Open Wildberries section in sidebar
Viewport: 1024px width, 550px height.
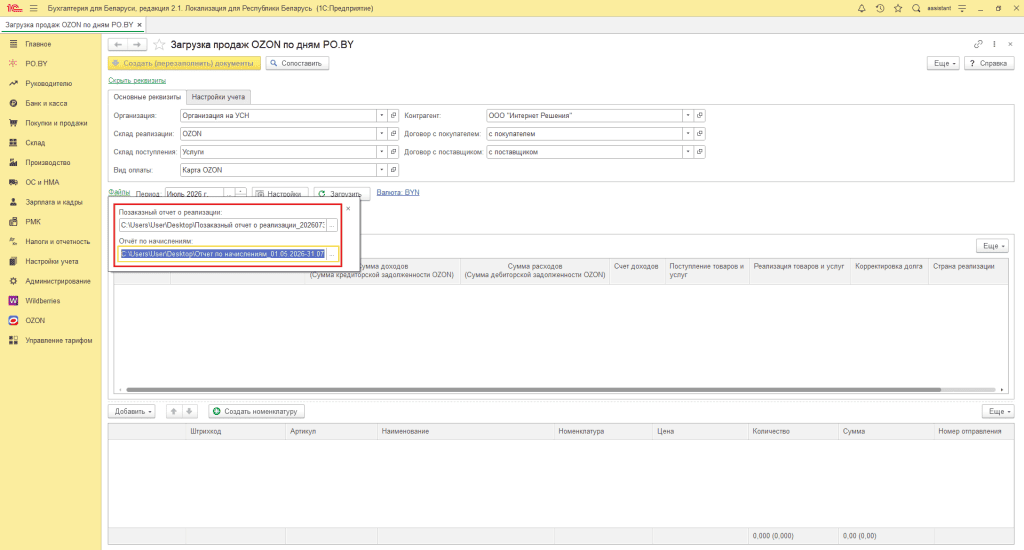(42, 301)
